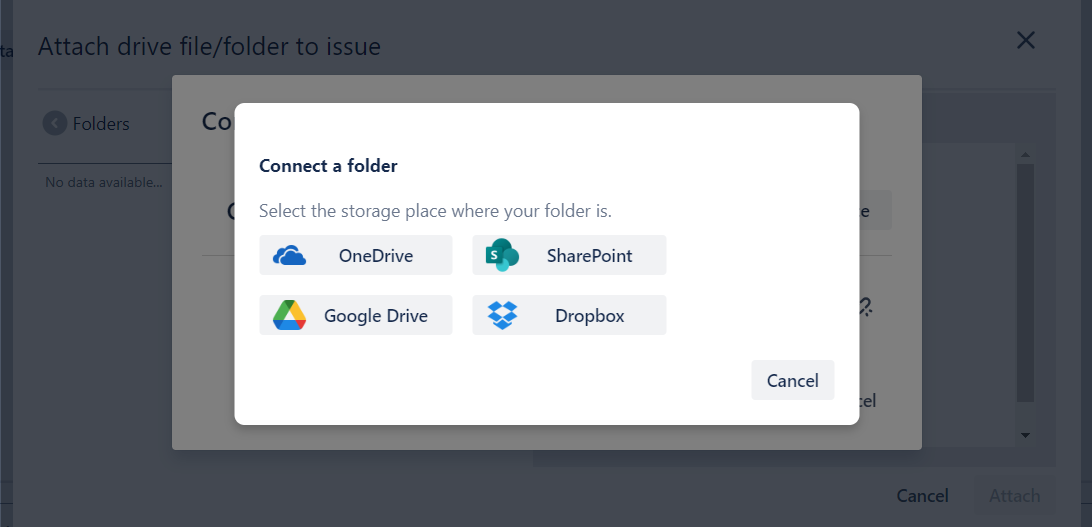Click the greyed-out Attach button
Image resolution: width=1092 pixels, height=527 pixels.
click(1014, 496)
